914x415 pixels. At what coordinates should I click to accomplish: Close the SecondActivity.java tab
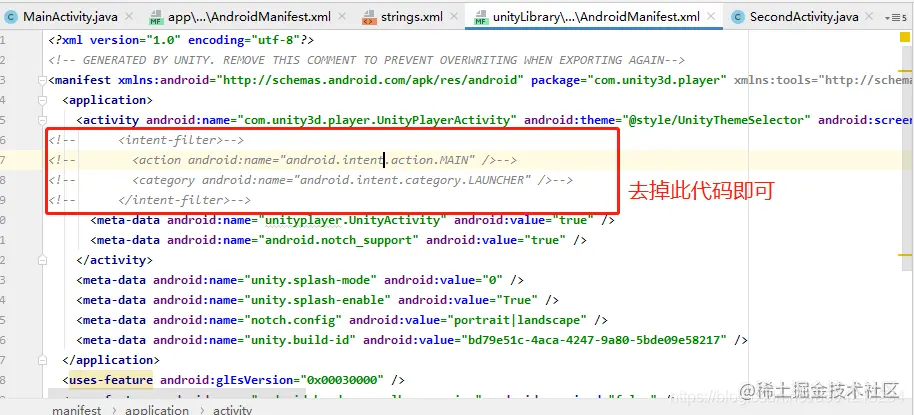(870, 17)
